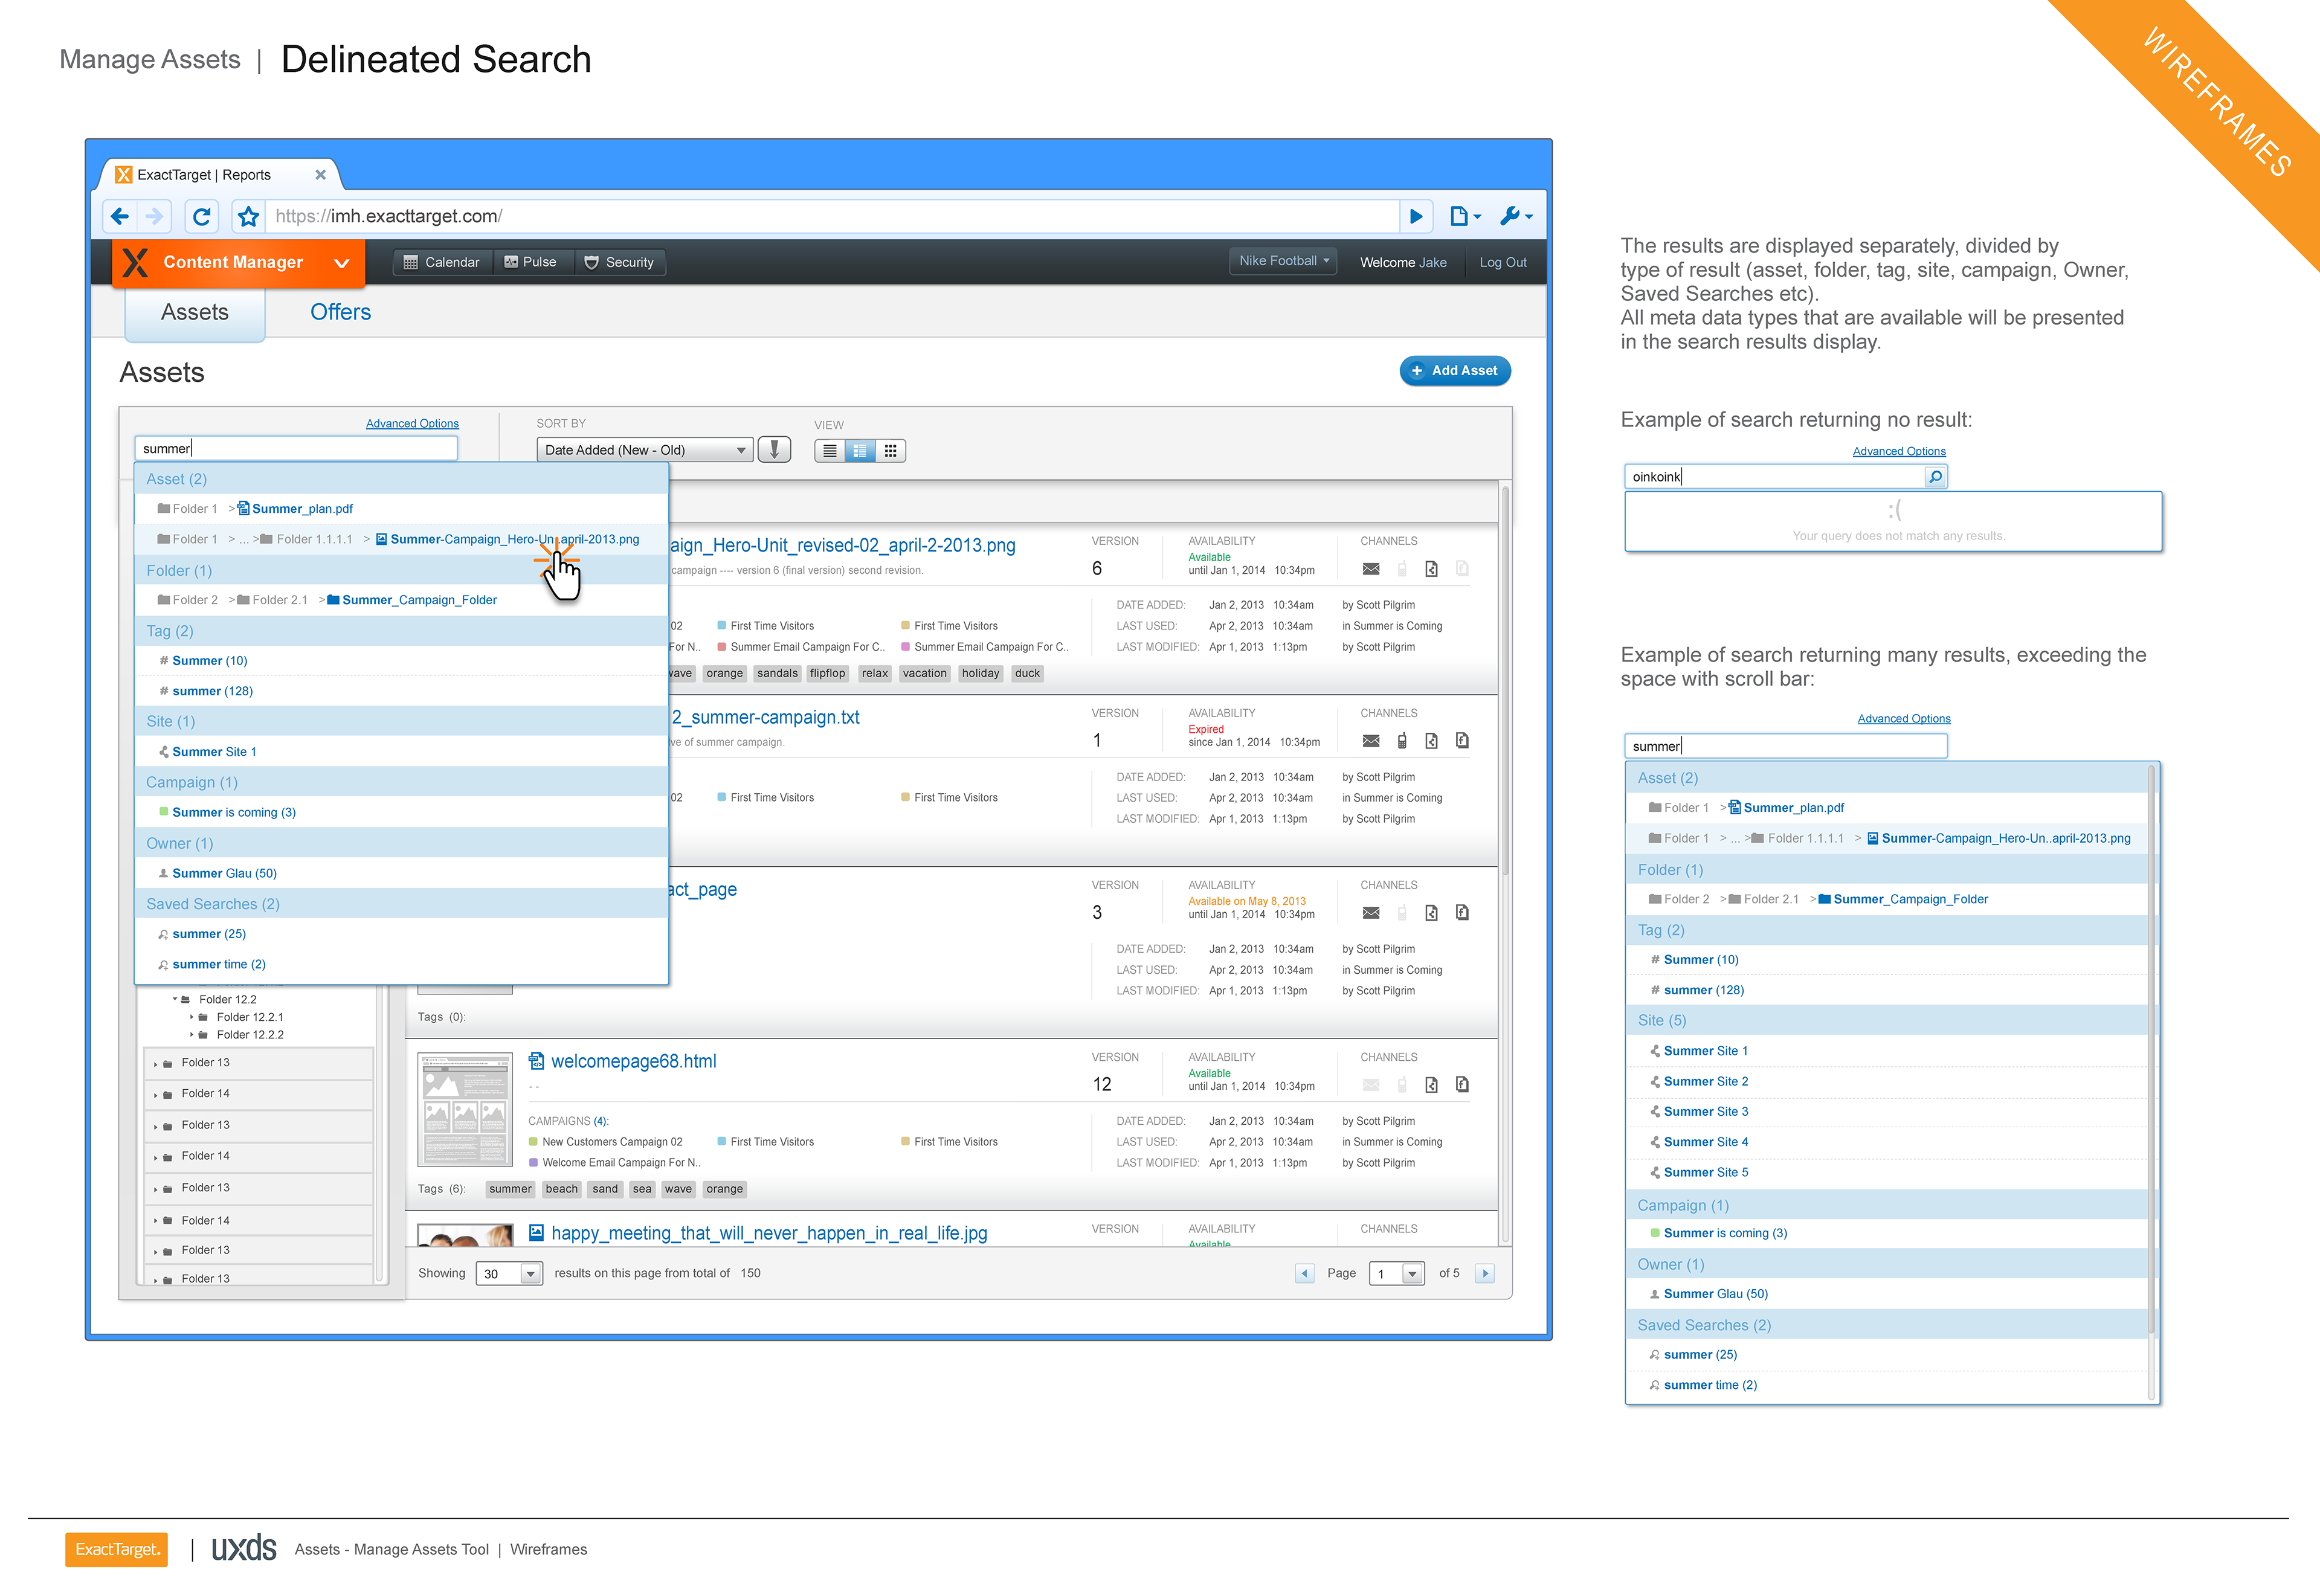Switch to compact list view icon
2320x1596 pixels.
click(830, 451)
